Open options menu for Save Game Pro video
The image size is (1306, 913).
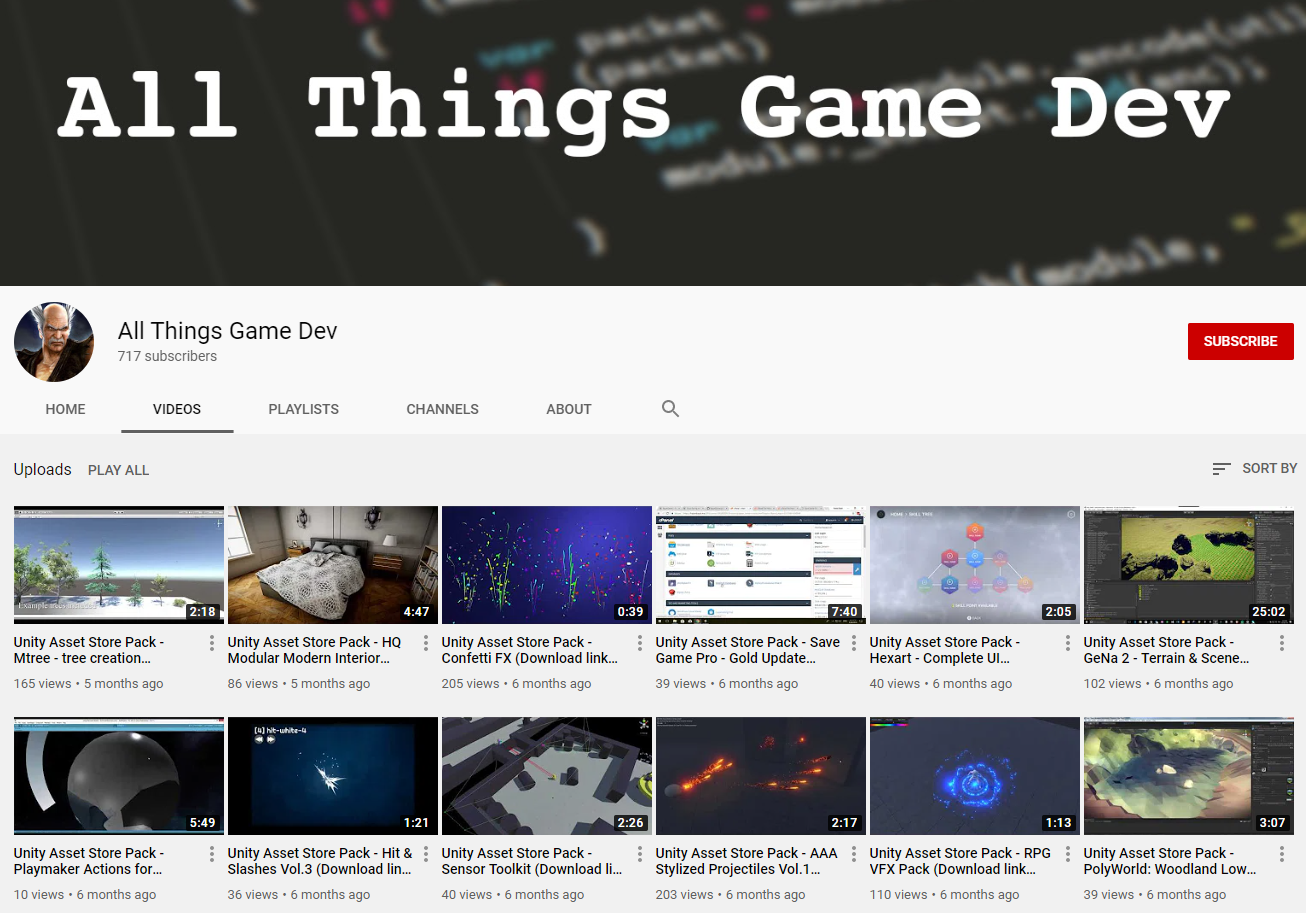[854, 643]
